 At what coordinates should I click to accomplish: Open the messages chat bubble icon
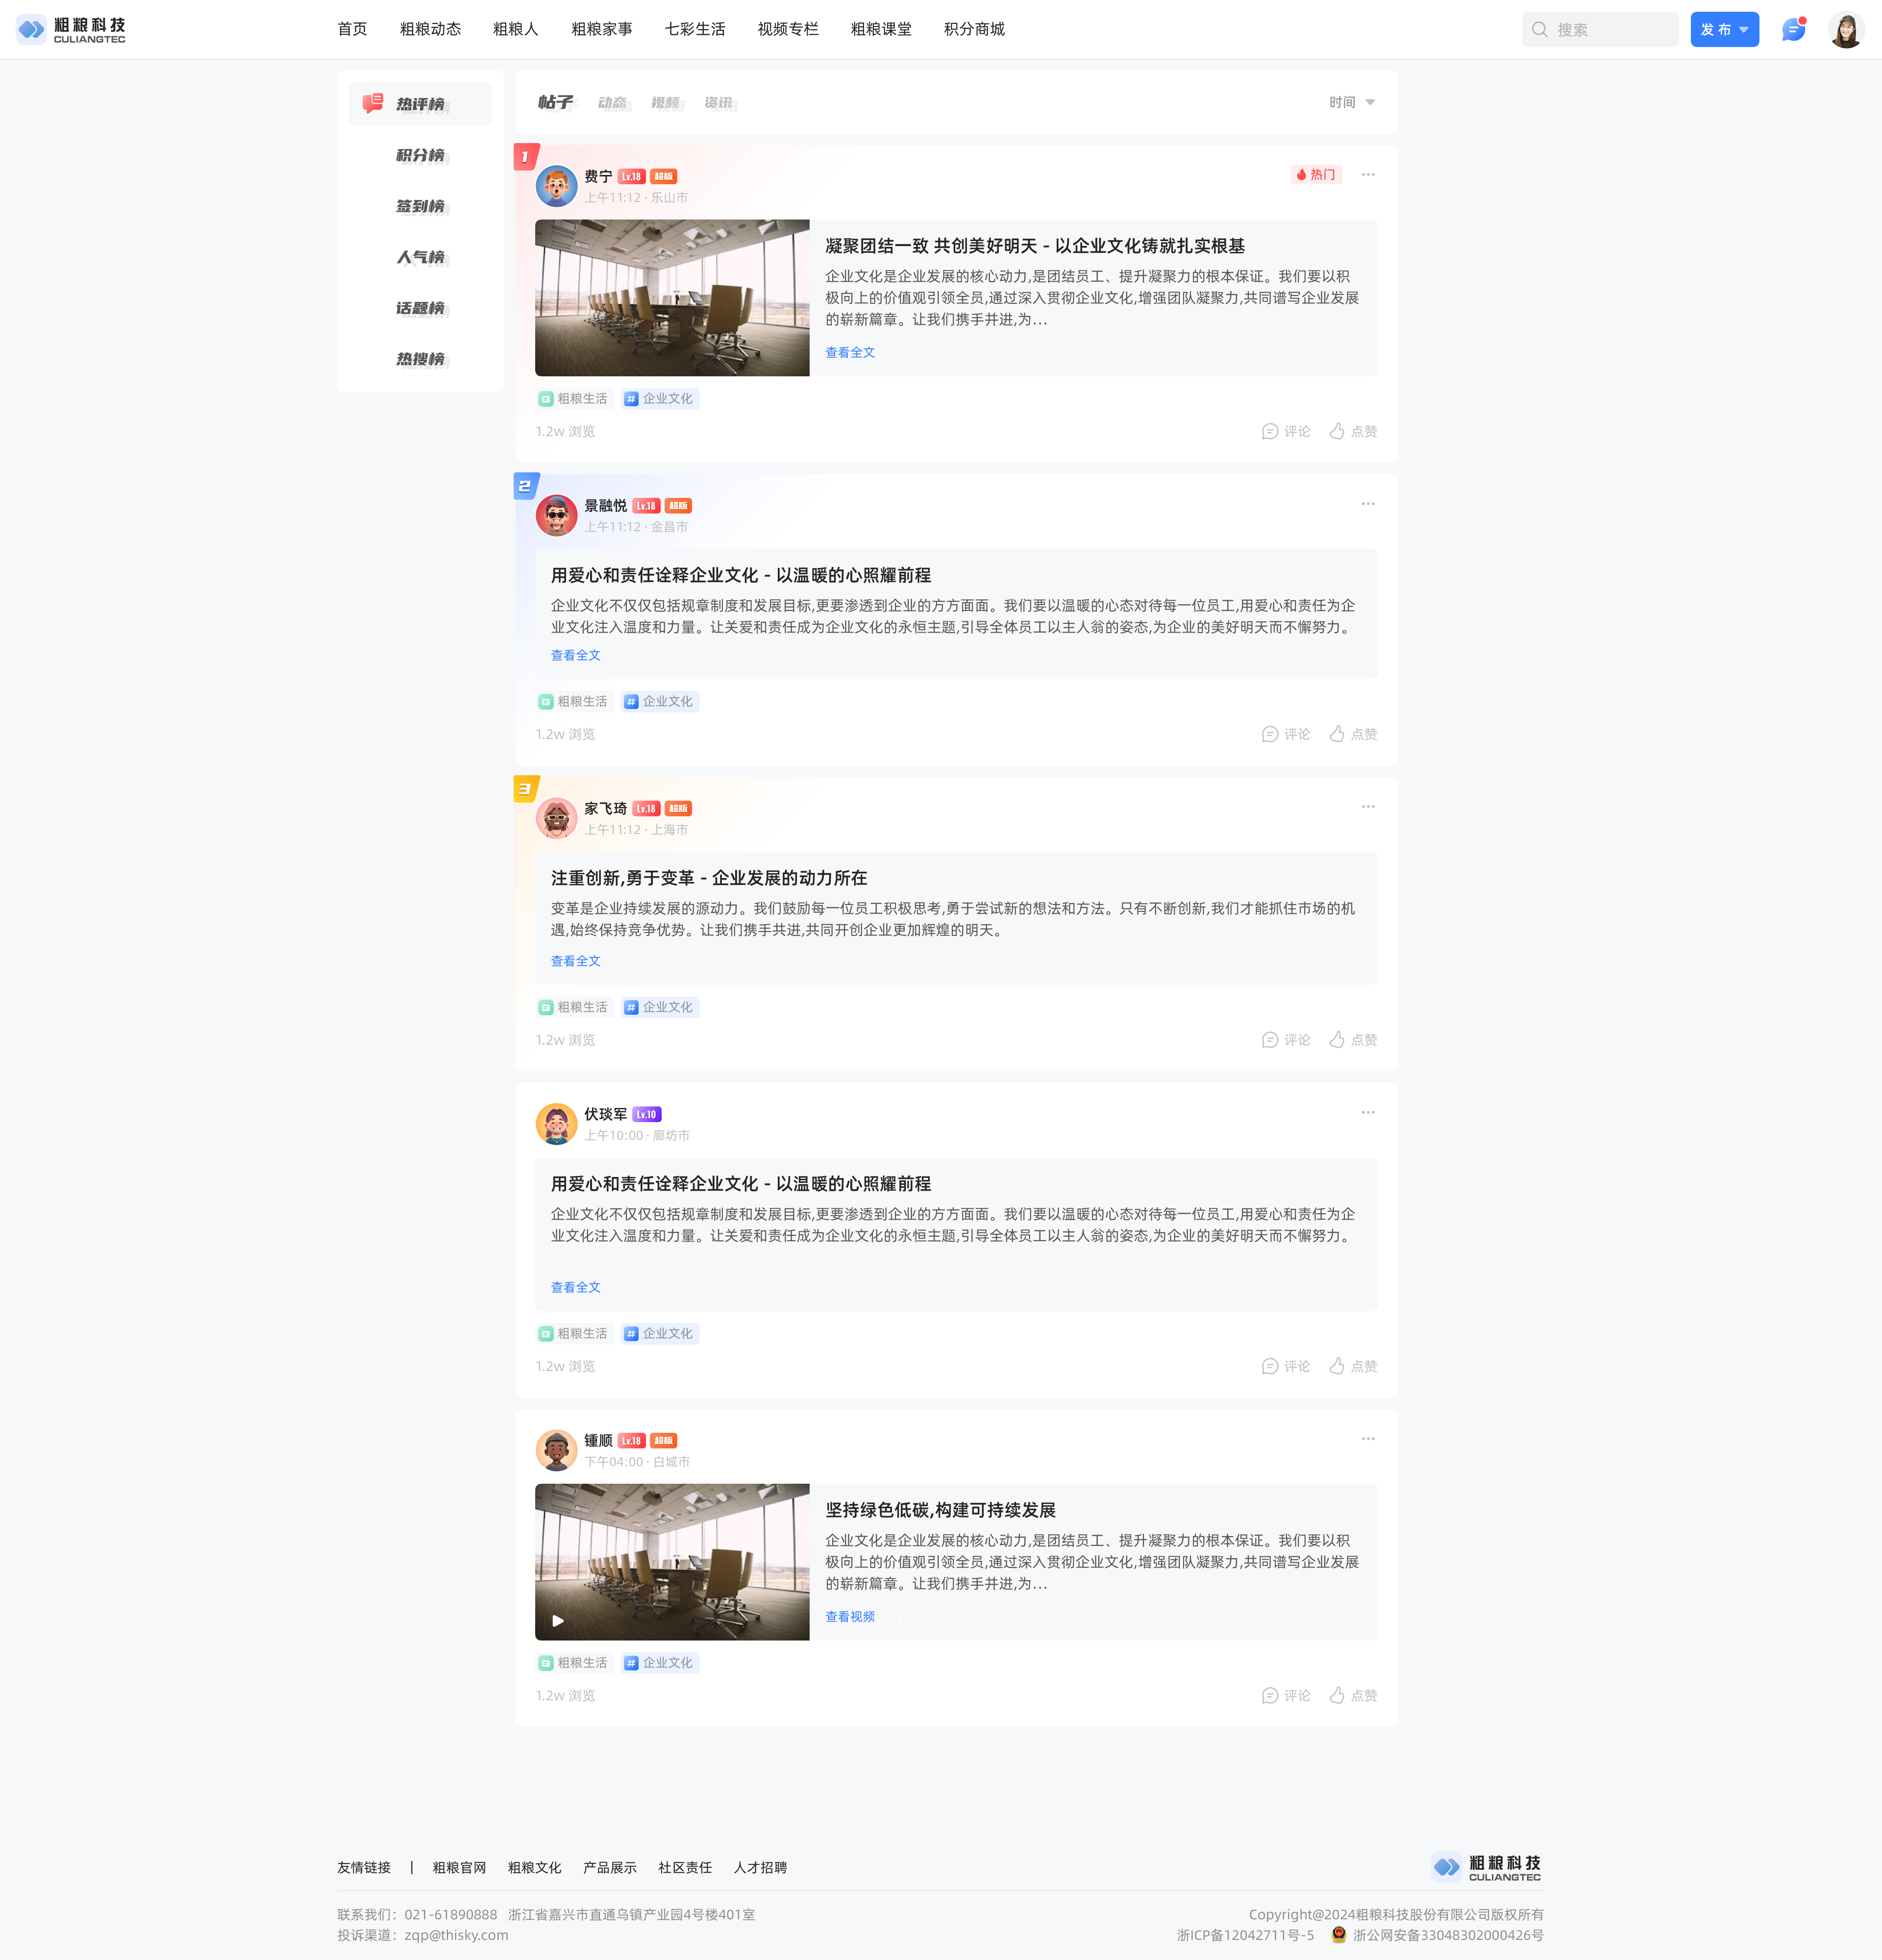(1793, 30)
